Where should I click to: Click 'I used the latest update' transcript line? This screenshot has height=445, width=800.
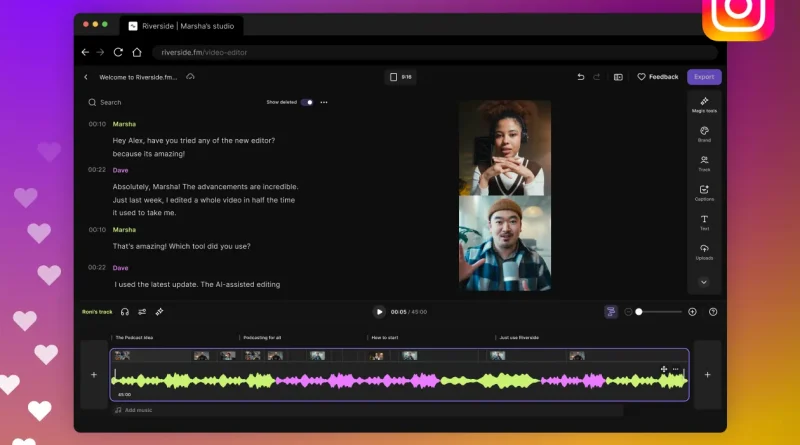pos(197,285)
